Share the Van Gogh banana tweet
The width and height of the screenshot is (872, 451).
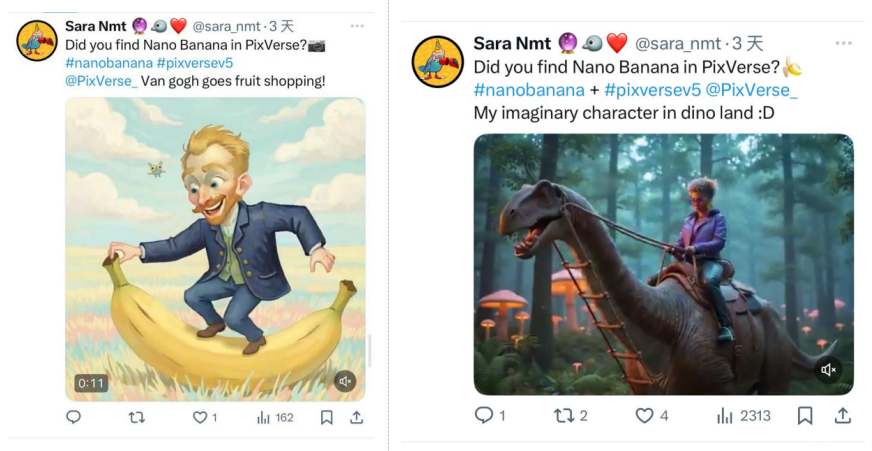click(x=356, y=417)
